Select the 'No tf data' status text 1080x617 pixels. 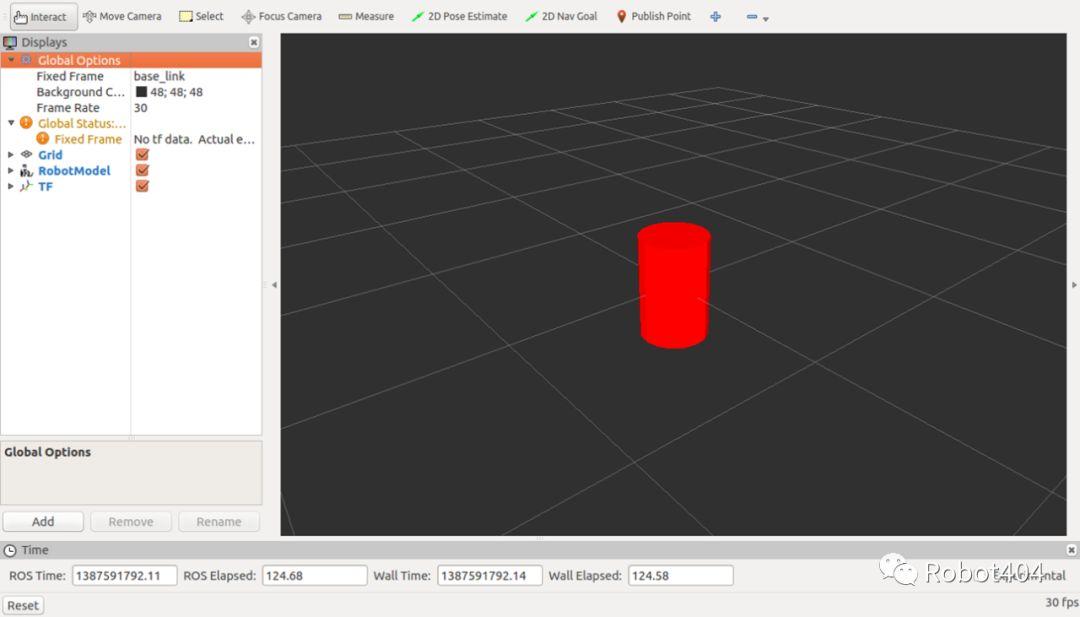(194, 139)
